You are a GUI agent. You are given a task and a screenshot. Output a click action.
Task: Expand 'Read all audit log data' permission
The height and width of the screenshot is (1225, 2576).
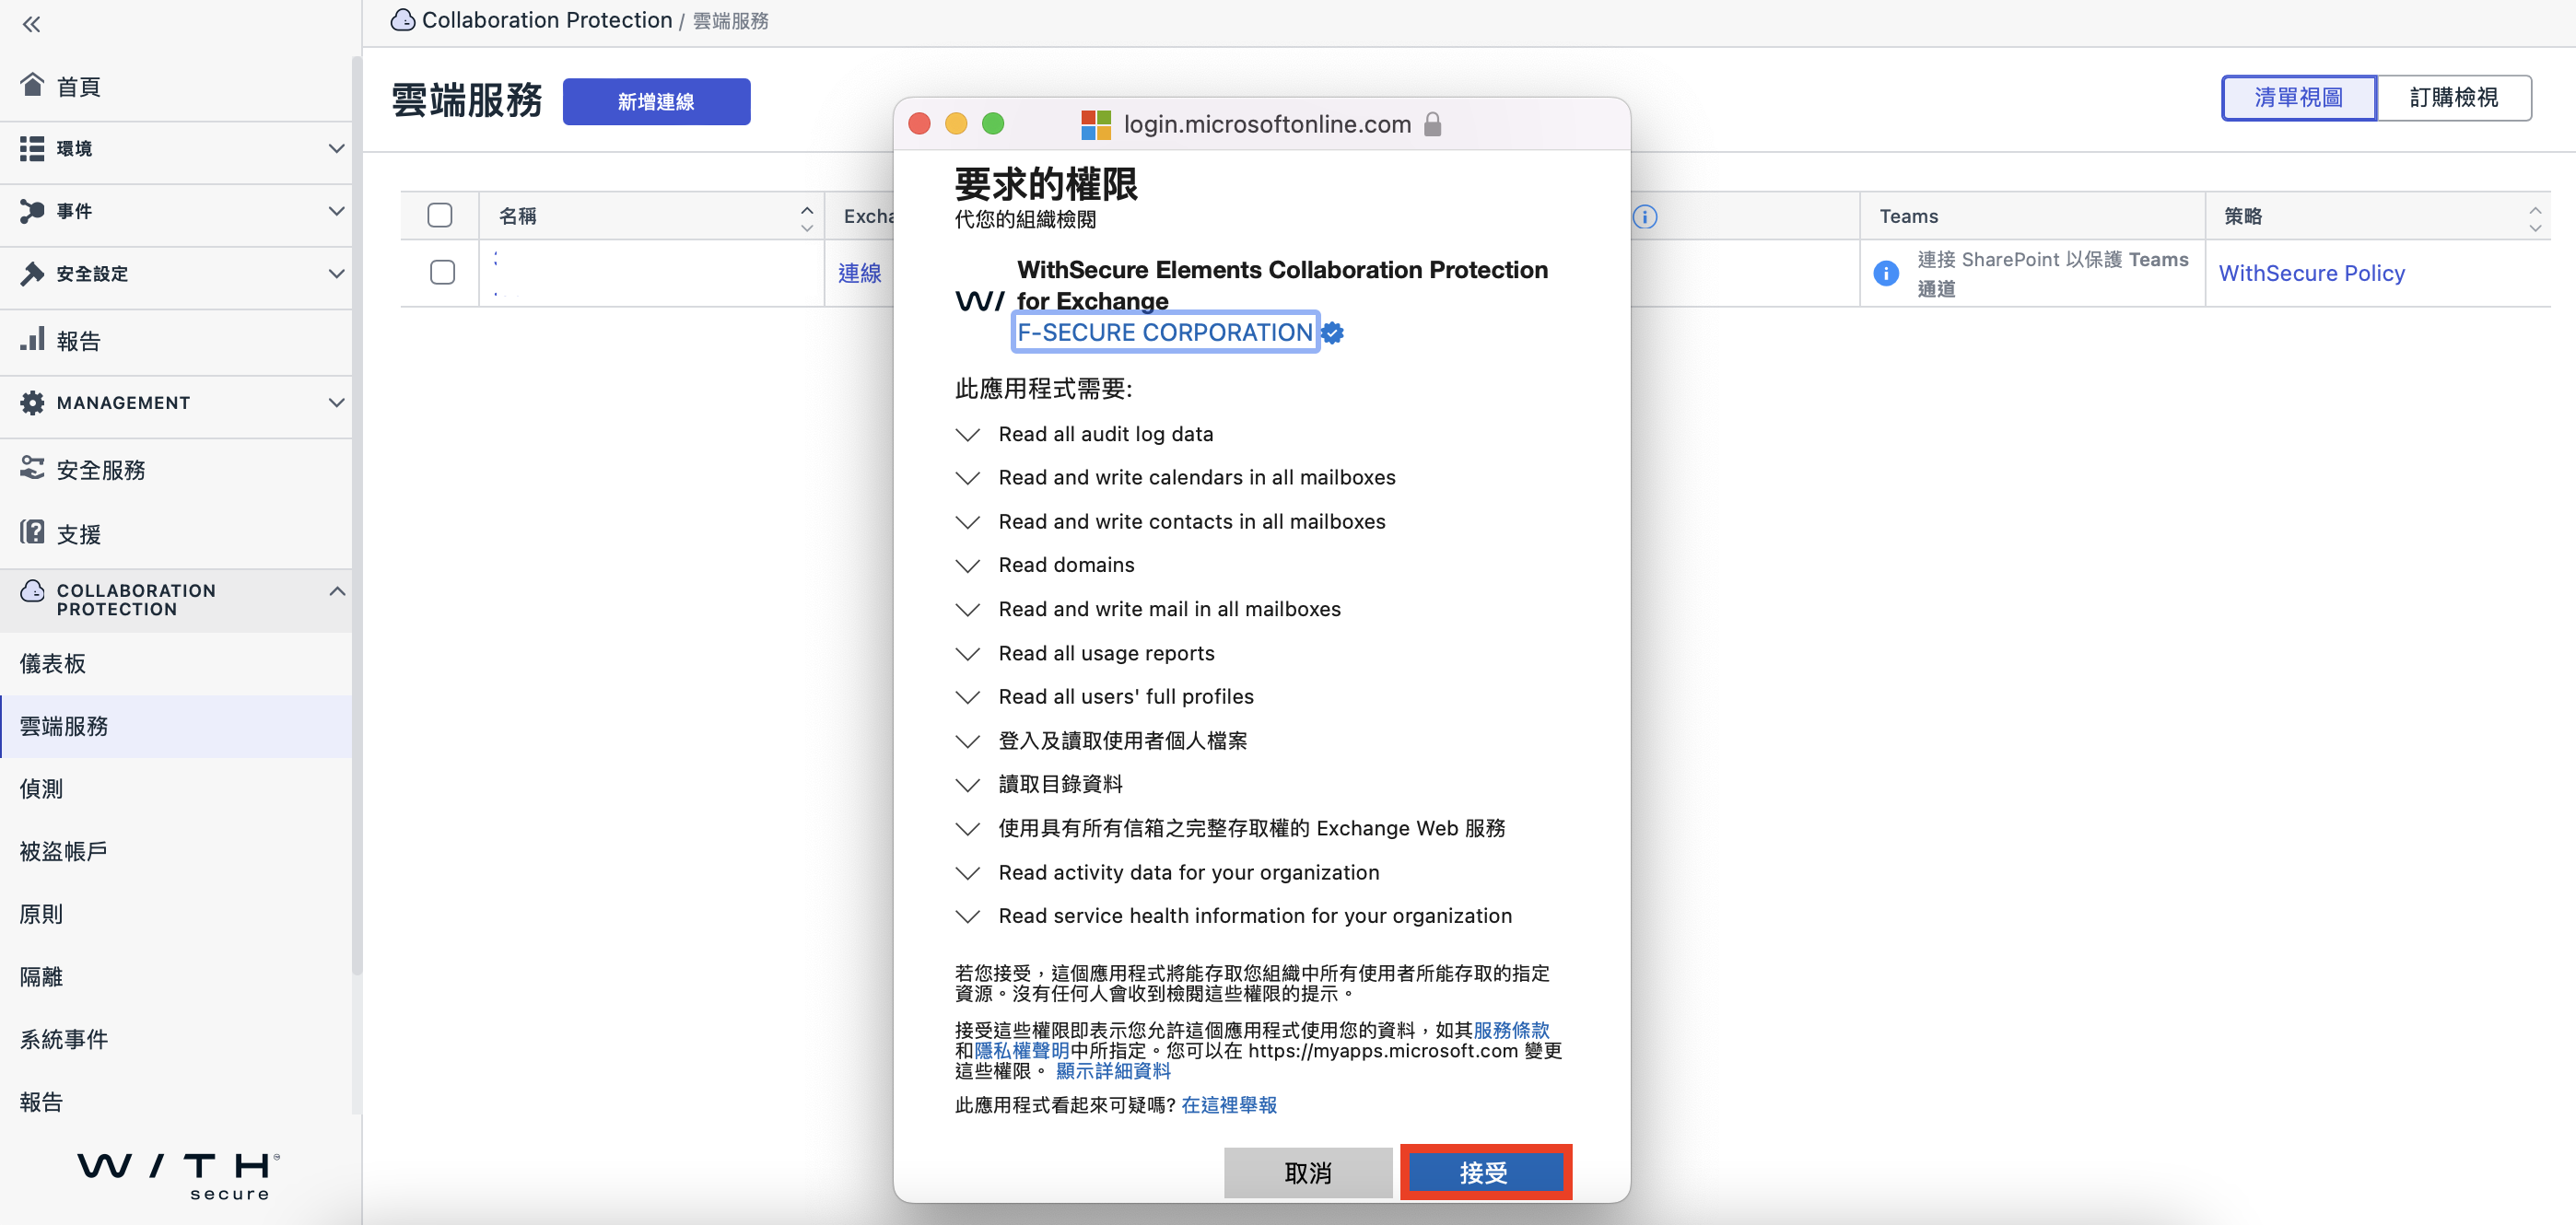pyautogui.click(x=967, y=434)
